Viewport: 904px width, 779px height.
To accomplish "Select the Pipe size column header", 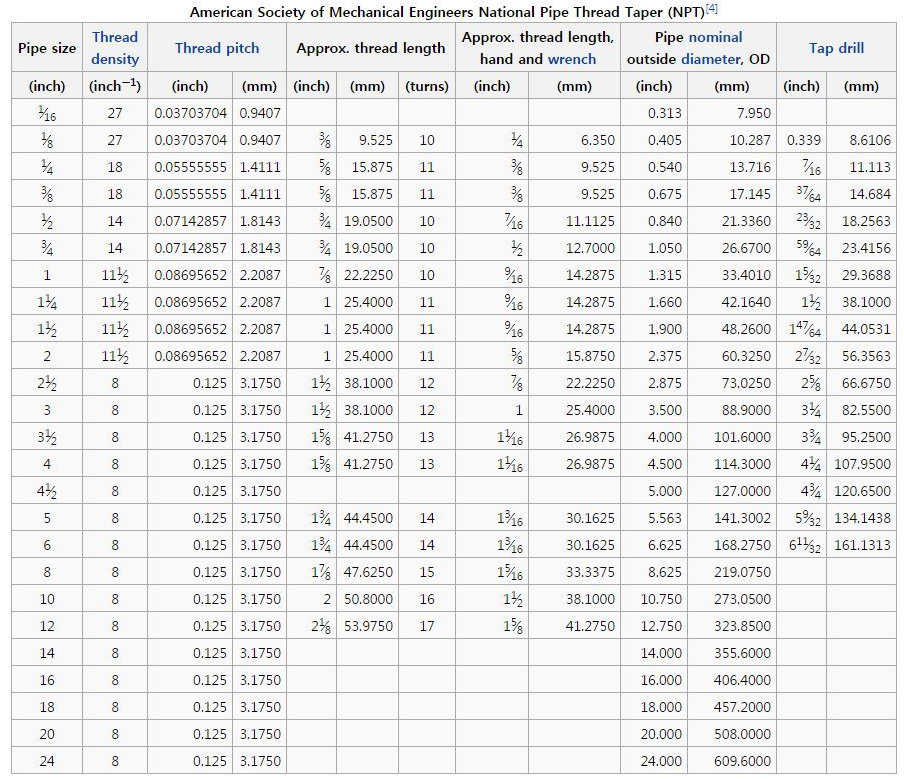I will [x=47, y=48].
